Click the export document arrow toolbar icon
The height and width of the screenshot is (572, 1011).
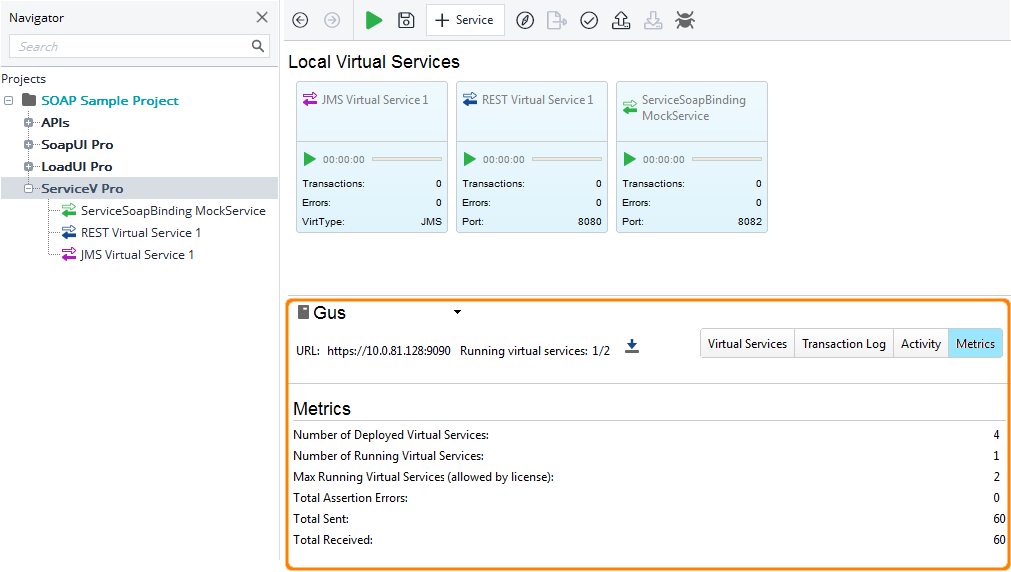[556, 21]
